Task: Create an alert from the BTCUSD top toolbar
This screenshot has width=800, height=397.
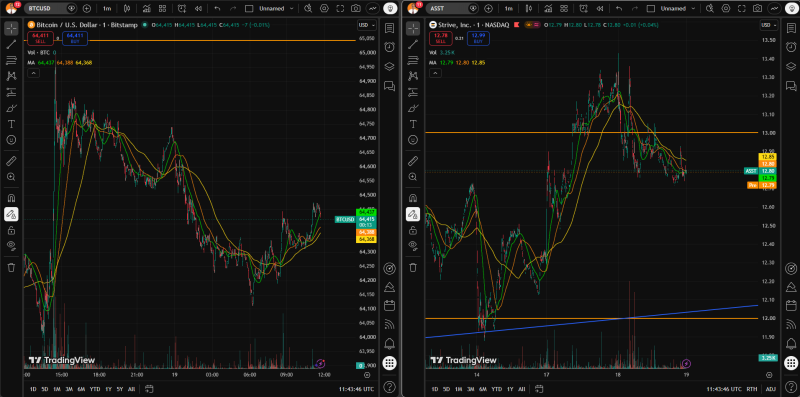Action: pyautogui.click(x=182, y=9)
